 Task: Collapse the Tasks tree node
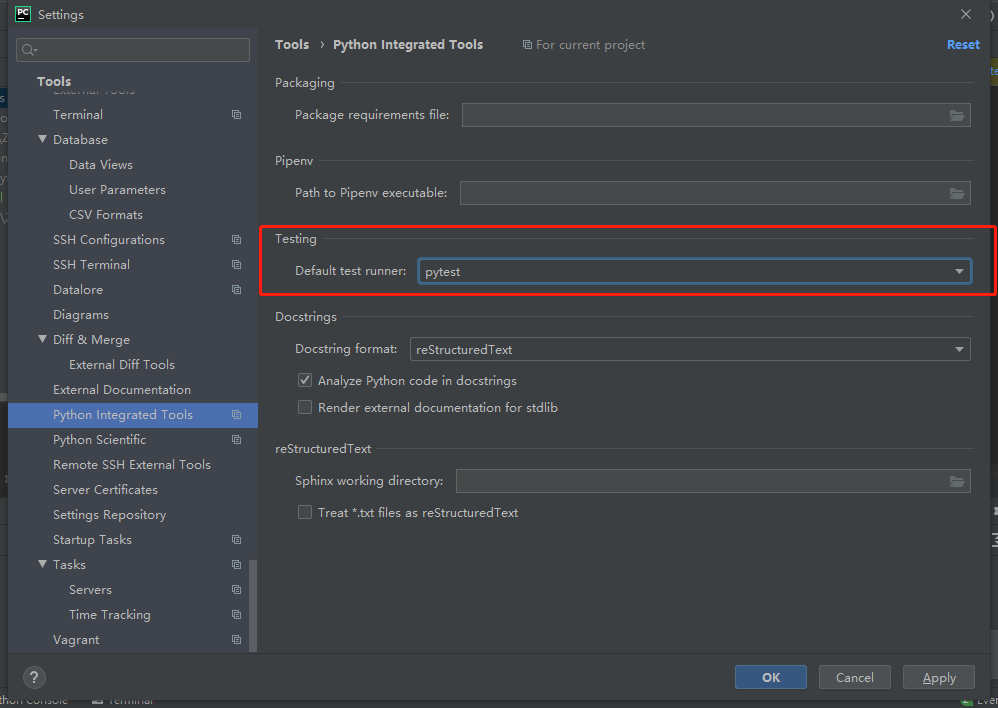[x=43, y=563]
